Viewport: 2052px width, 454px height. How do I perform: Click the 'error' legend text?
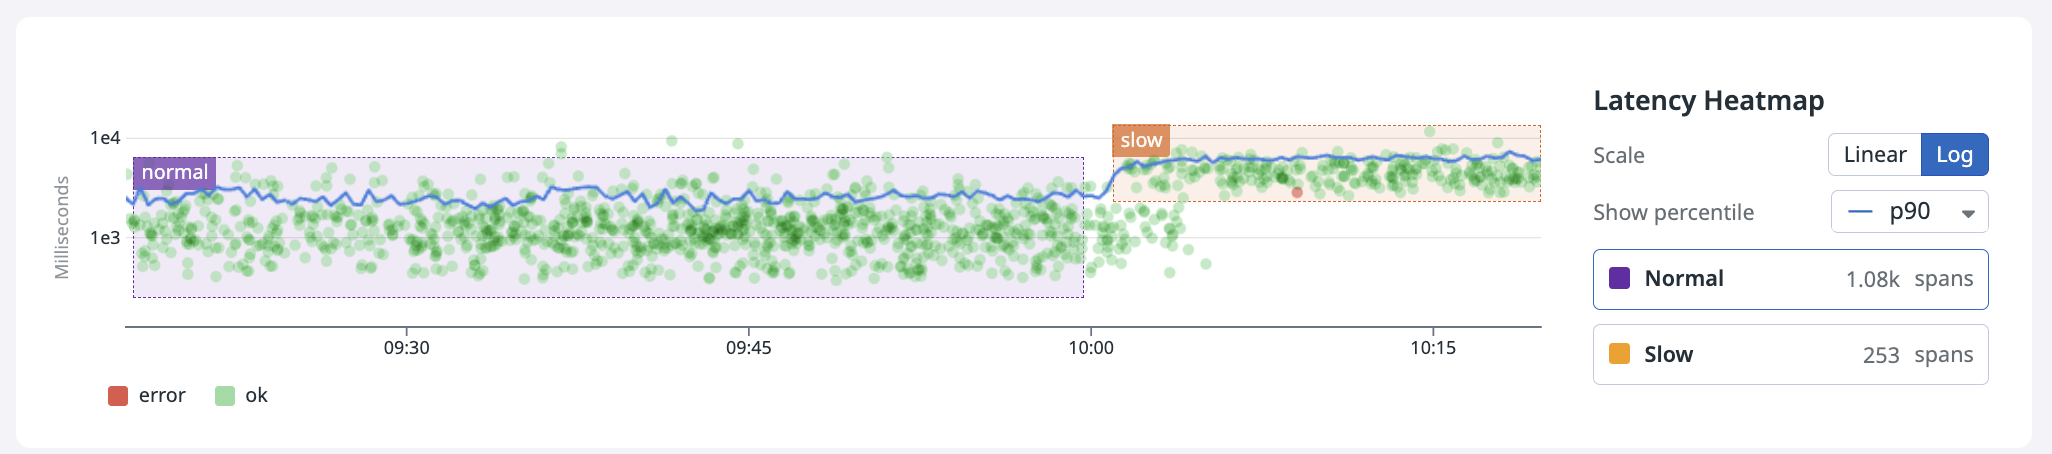(162, 396)
